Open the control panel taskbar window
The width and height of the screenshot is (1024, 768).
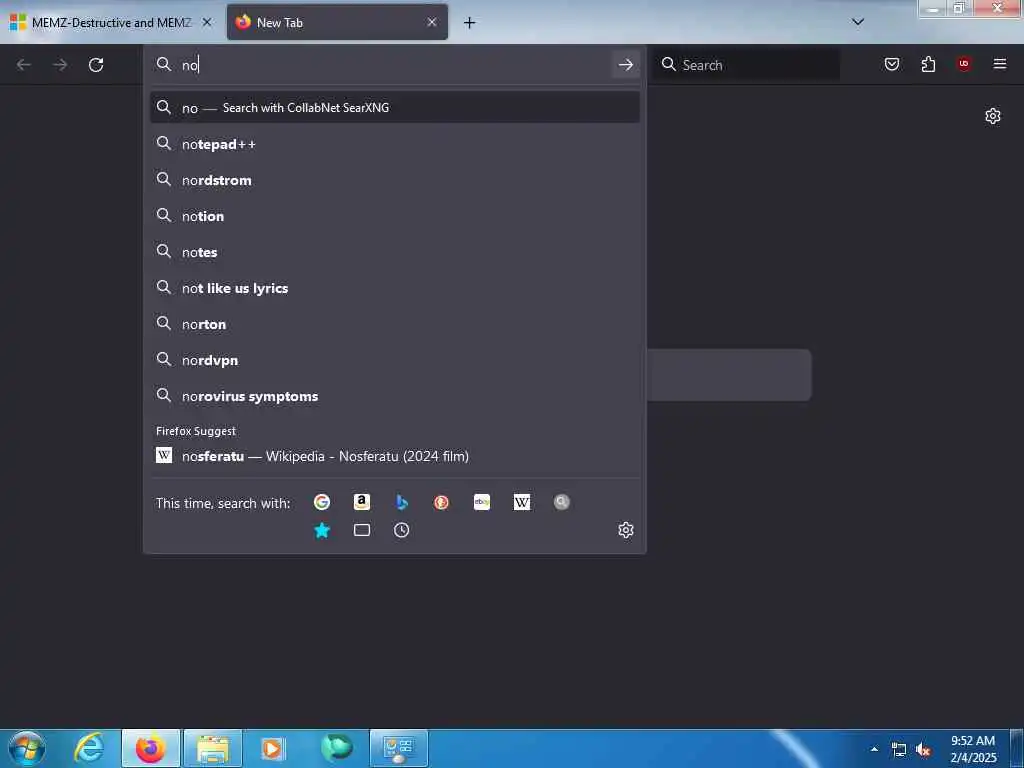[399, 748]
